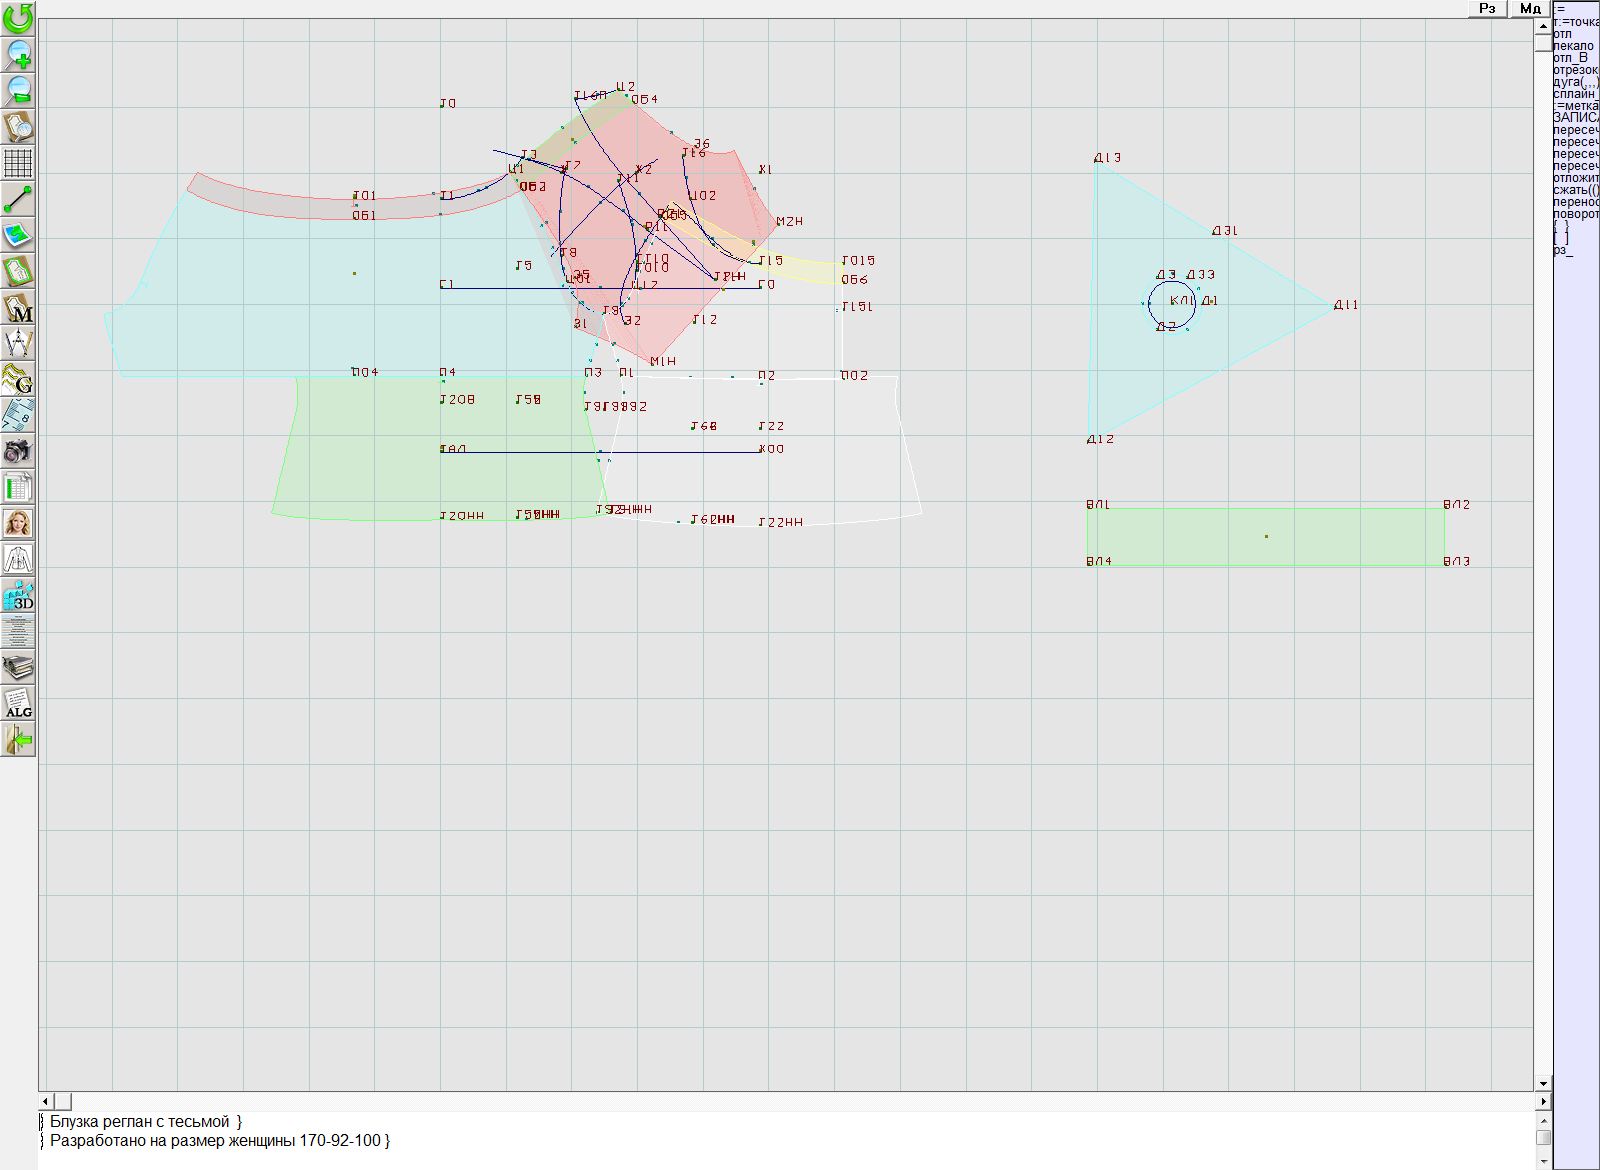Click the green refresh arrow icon

click(x=18, y=18)
